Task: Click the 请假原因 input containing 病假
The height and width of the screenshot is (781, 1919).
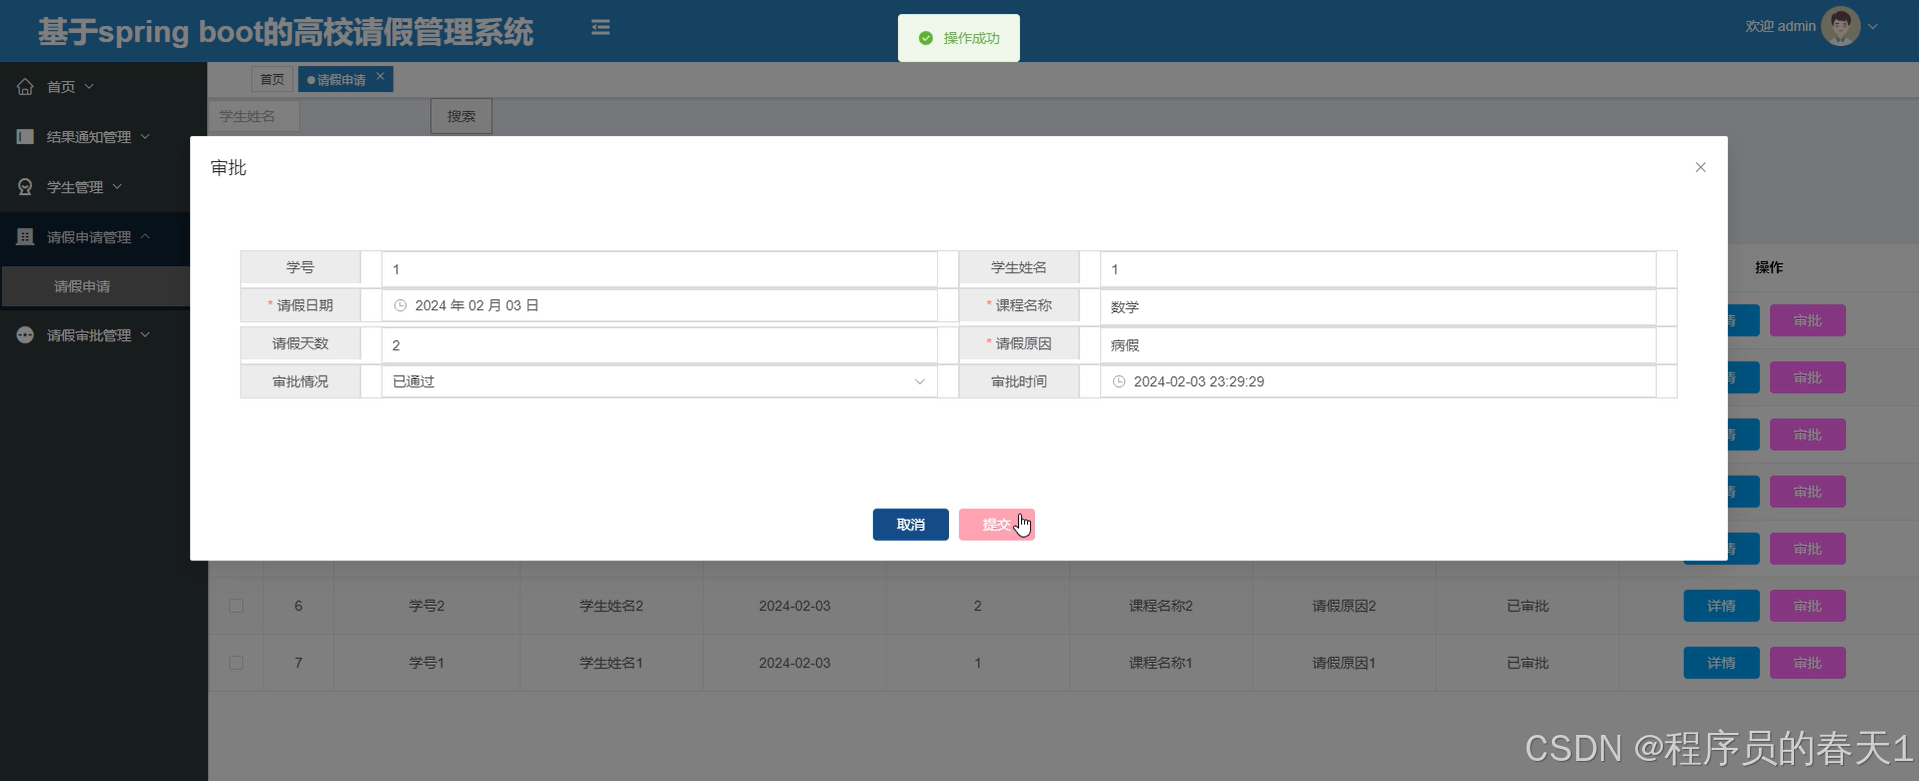Action: tap(1378, 345)
